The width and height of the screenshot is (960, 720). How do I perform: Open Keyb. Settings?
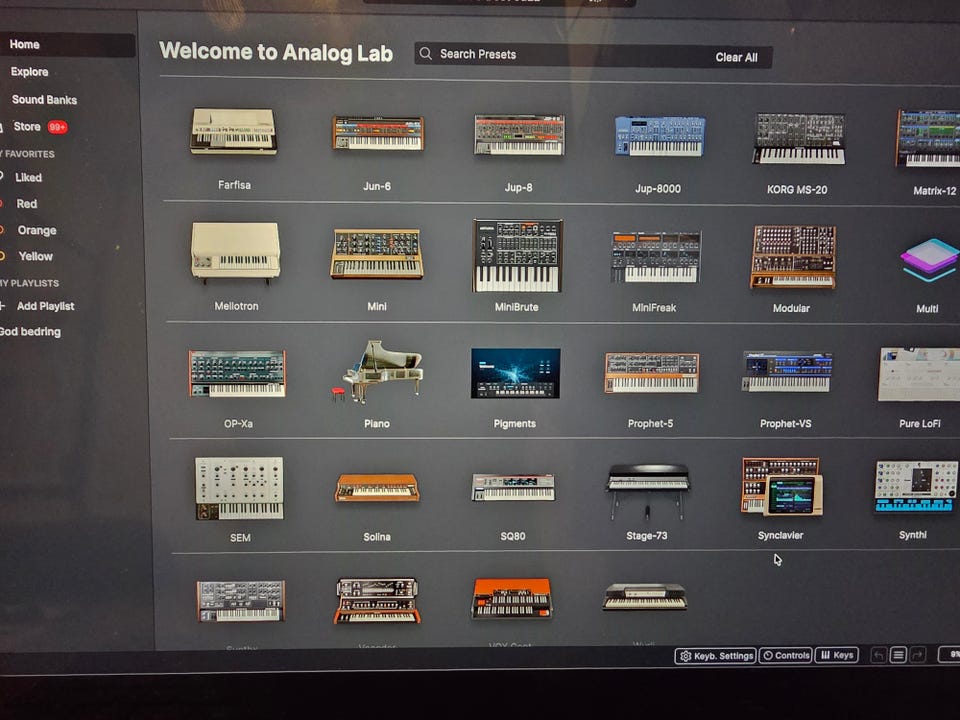(x=716, y=656)
